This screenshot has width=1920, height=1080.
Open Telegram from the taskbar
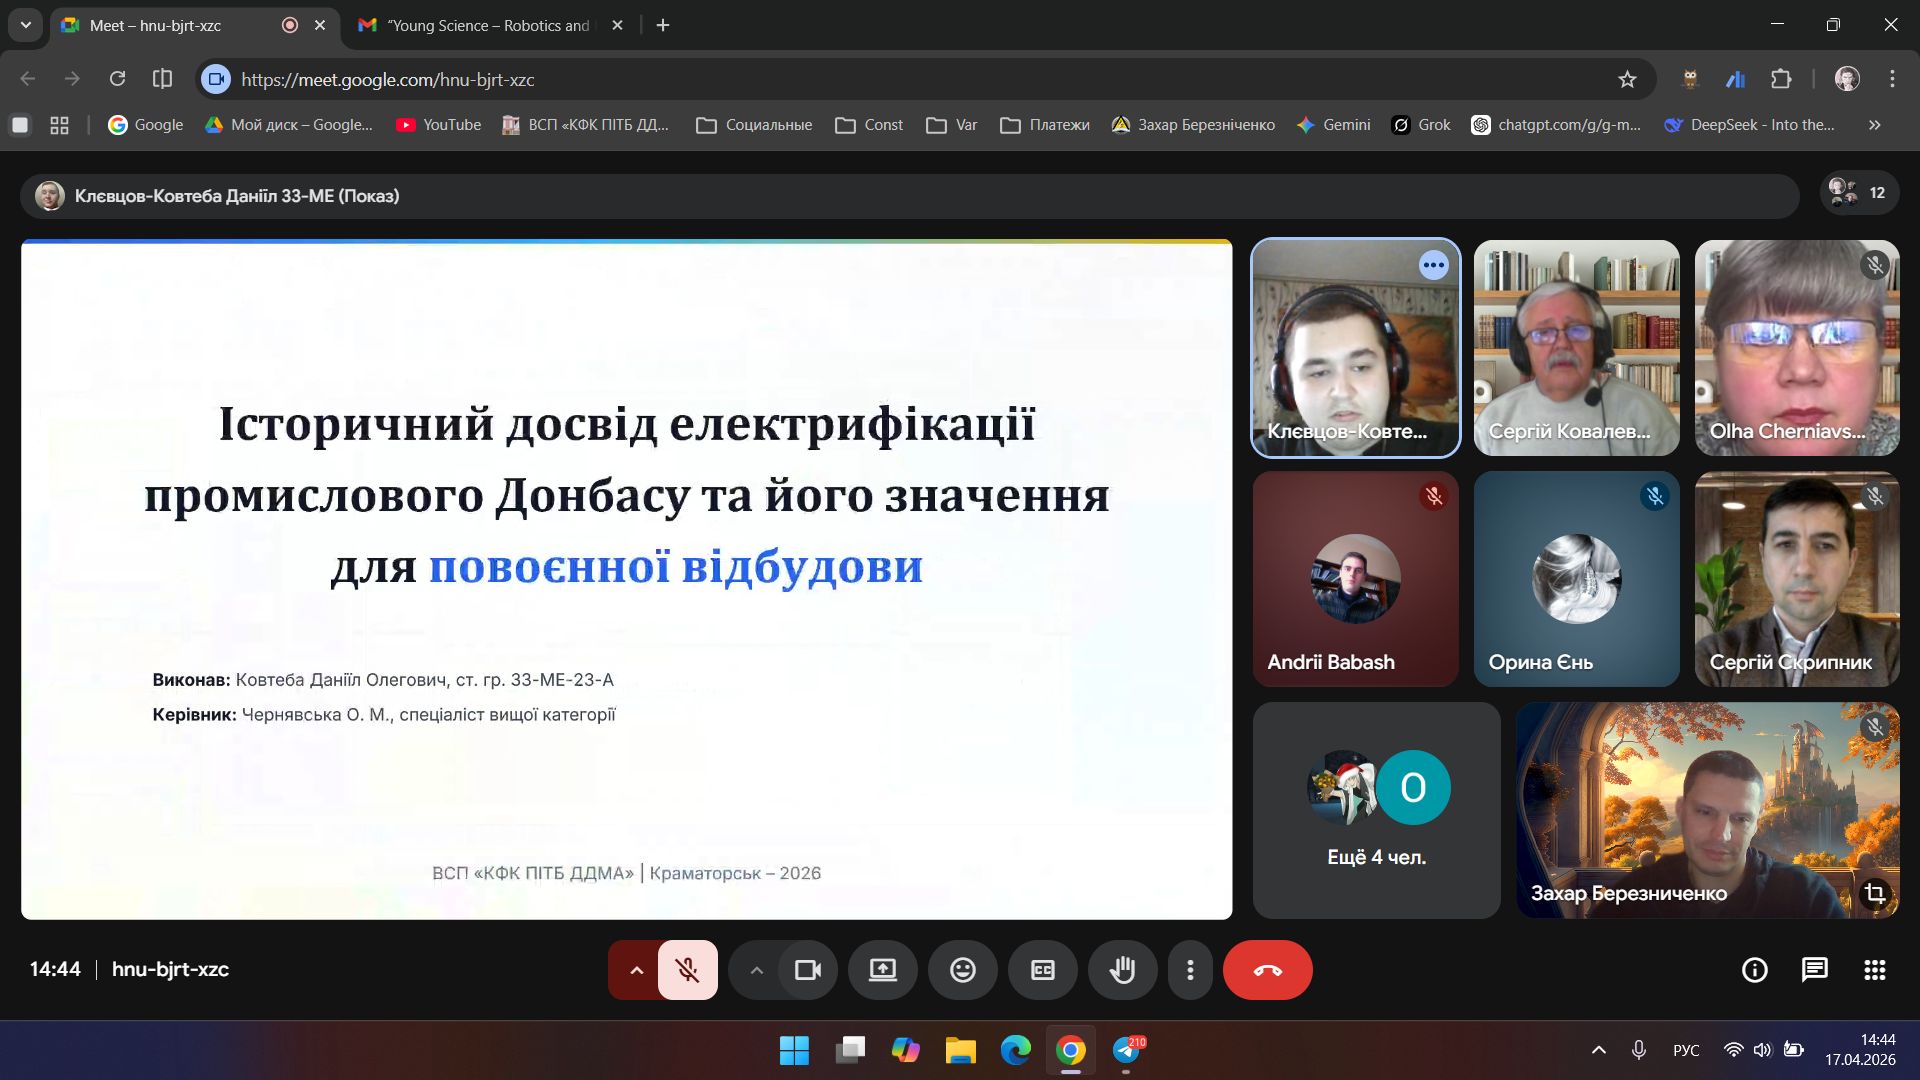pos(1126,1051)
